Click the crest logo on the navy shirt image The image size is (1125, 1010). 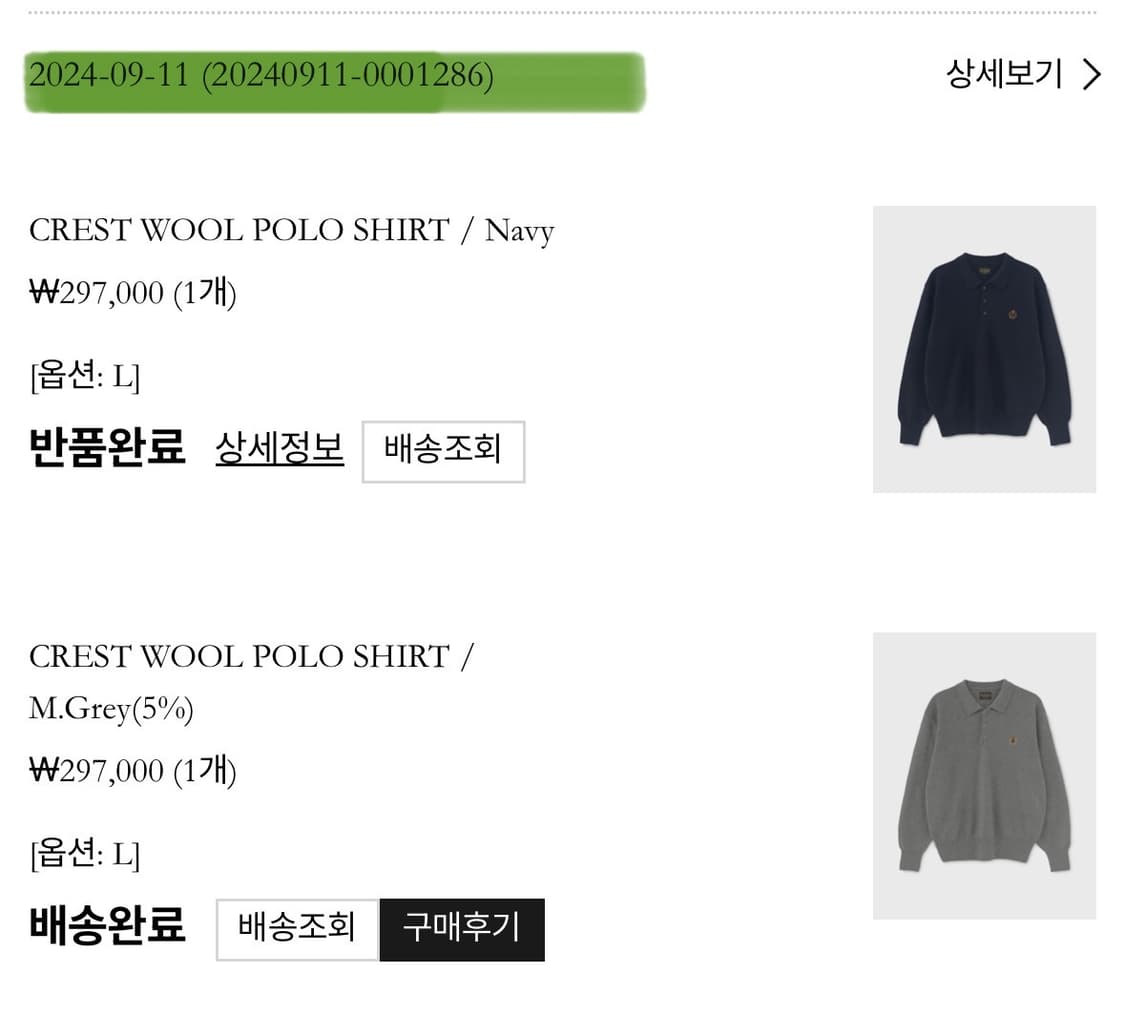click(x=1012, y=314)
